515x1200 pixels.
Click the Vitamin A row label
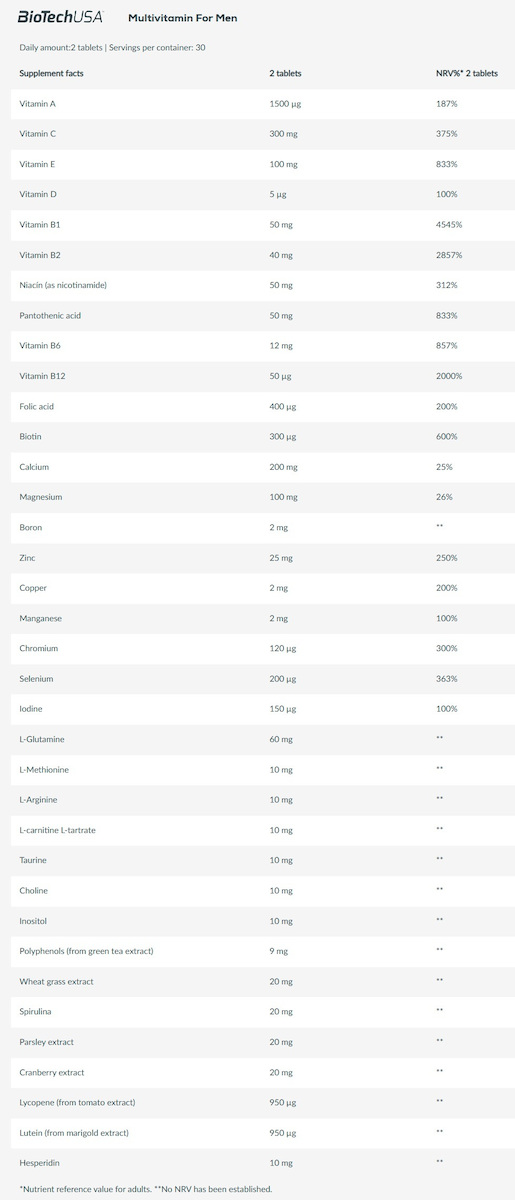[x=38, y=104]
